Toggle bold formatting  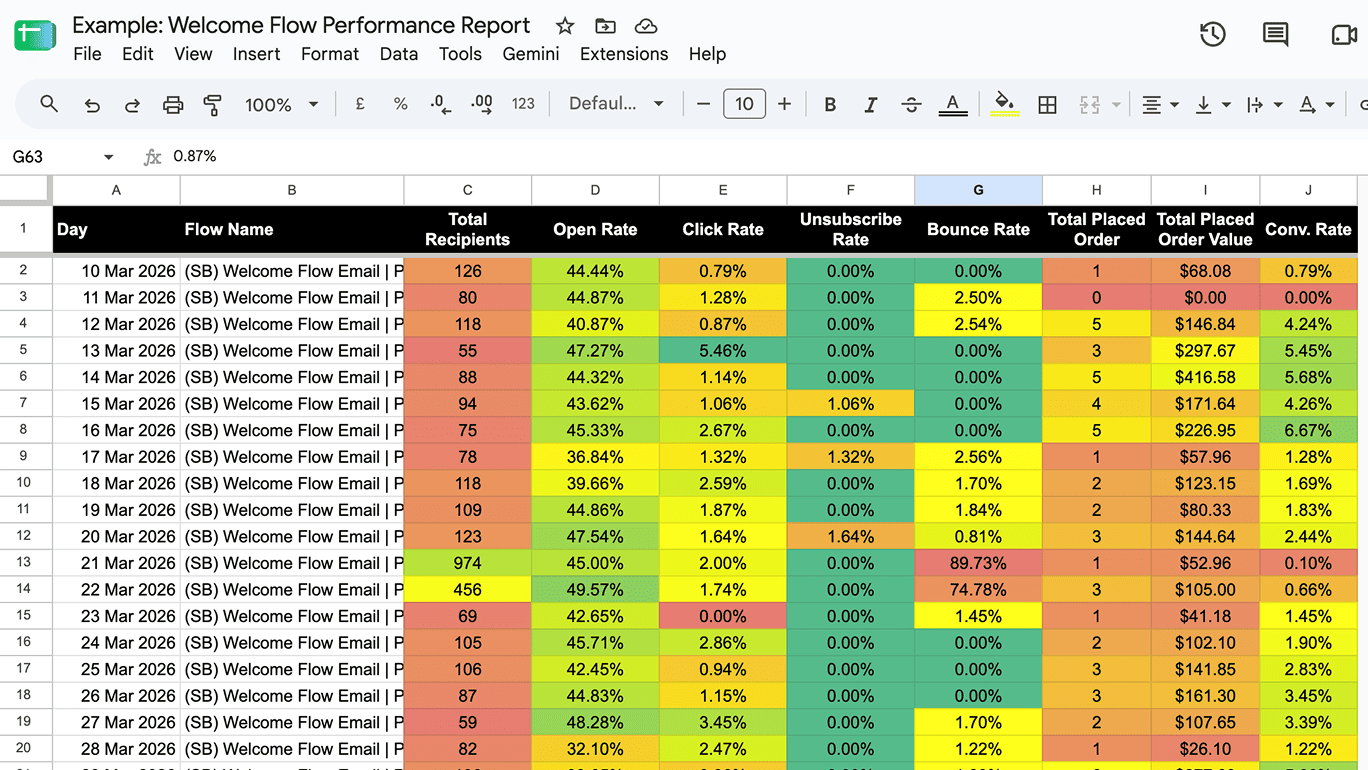(830, 104)
